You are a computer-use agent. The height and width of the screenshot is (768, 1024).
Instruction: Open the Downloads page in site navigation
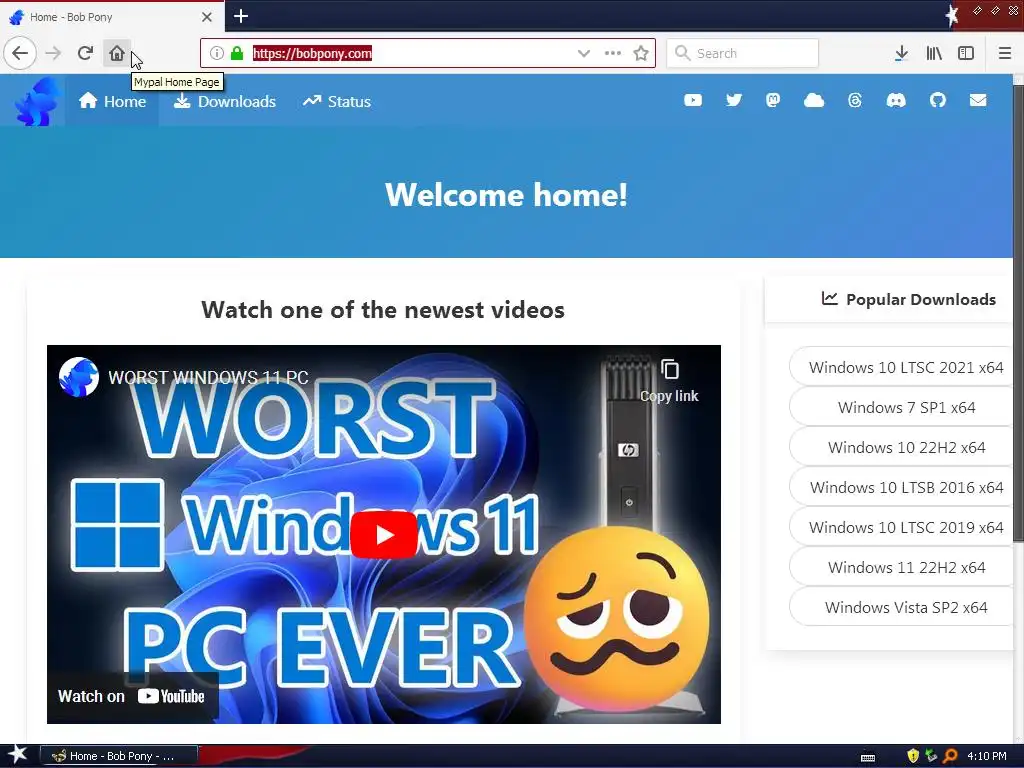tap(225, 101)
